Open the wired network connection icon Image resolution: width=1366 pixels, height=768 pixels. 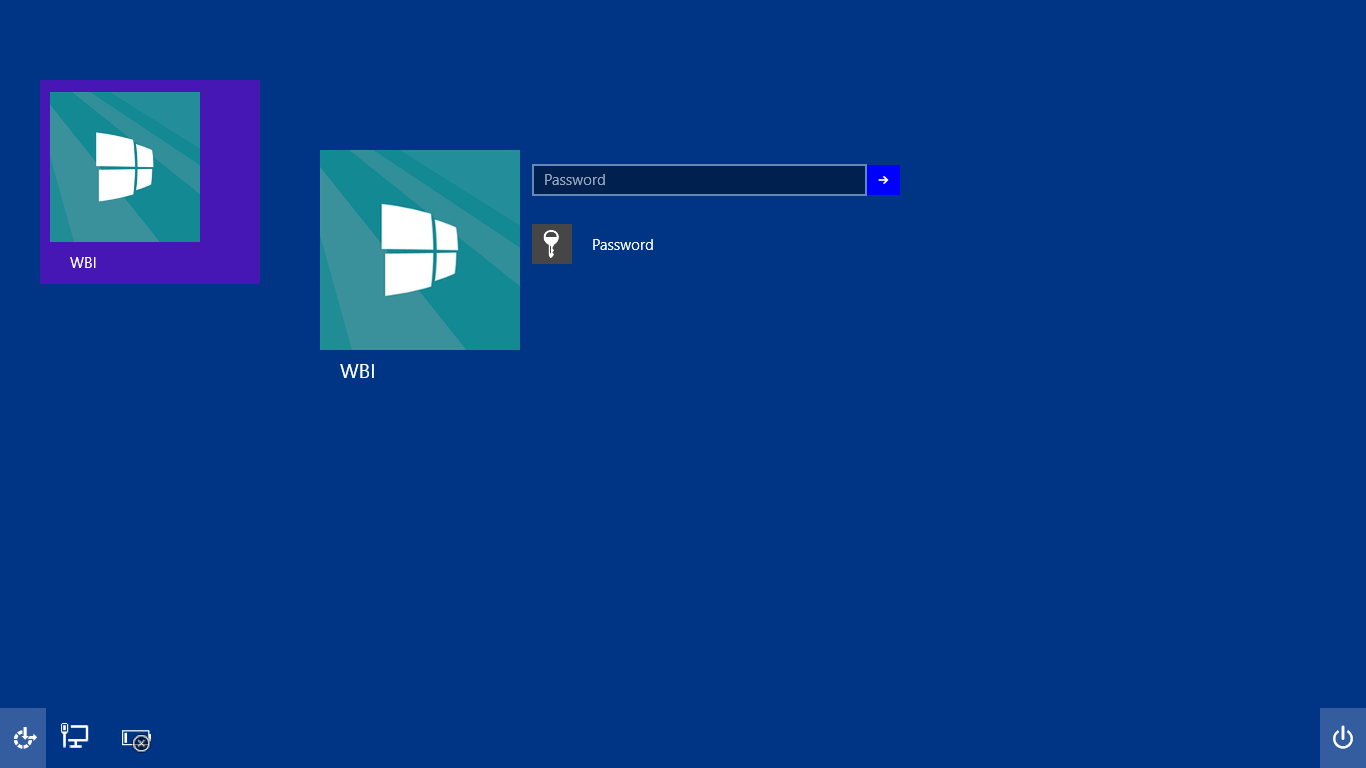coord(75,737)
